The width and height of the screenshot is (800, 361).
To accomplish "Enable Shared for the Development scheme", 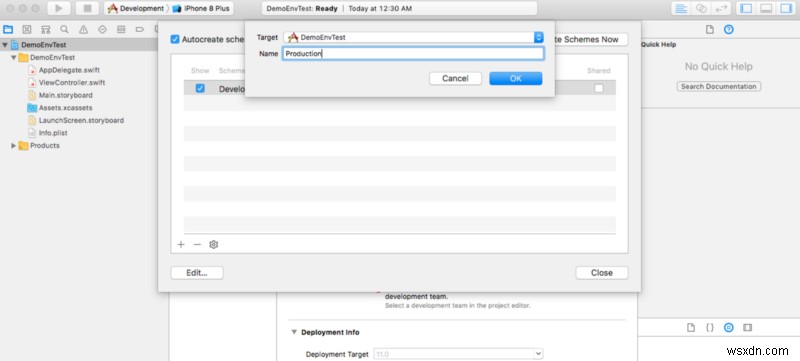I will pyautogui.click(x=599, y=88).
